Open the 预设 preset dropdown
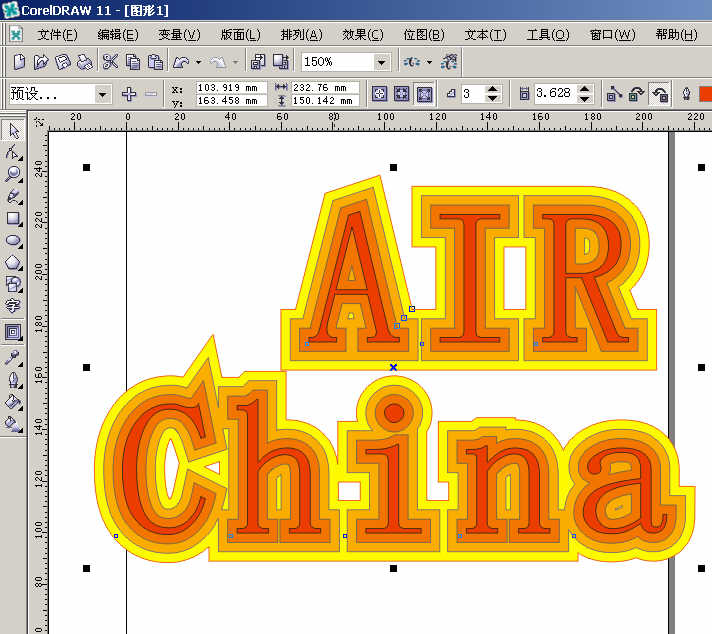The height and width of the screenshot is (634, 712). pyautogui.click(x=103, y=94)
